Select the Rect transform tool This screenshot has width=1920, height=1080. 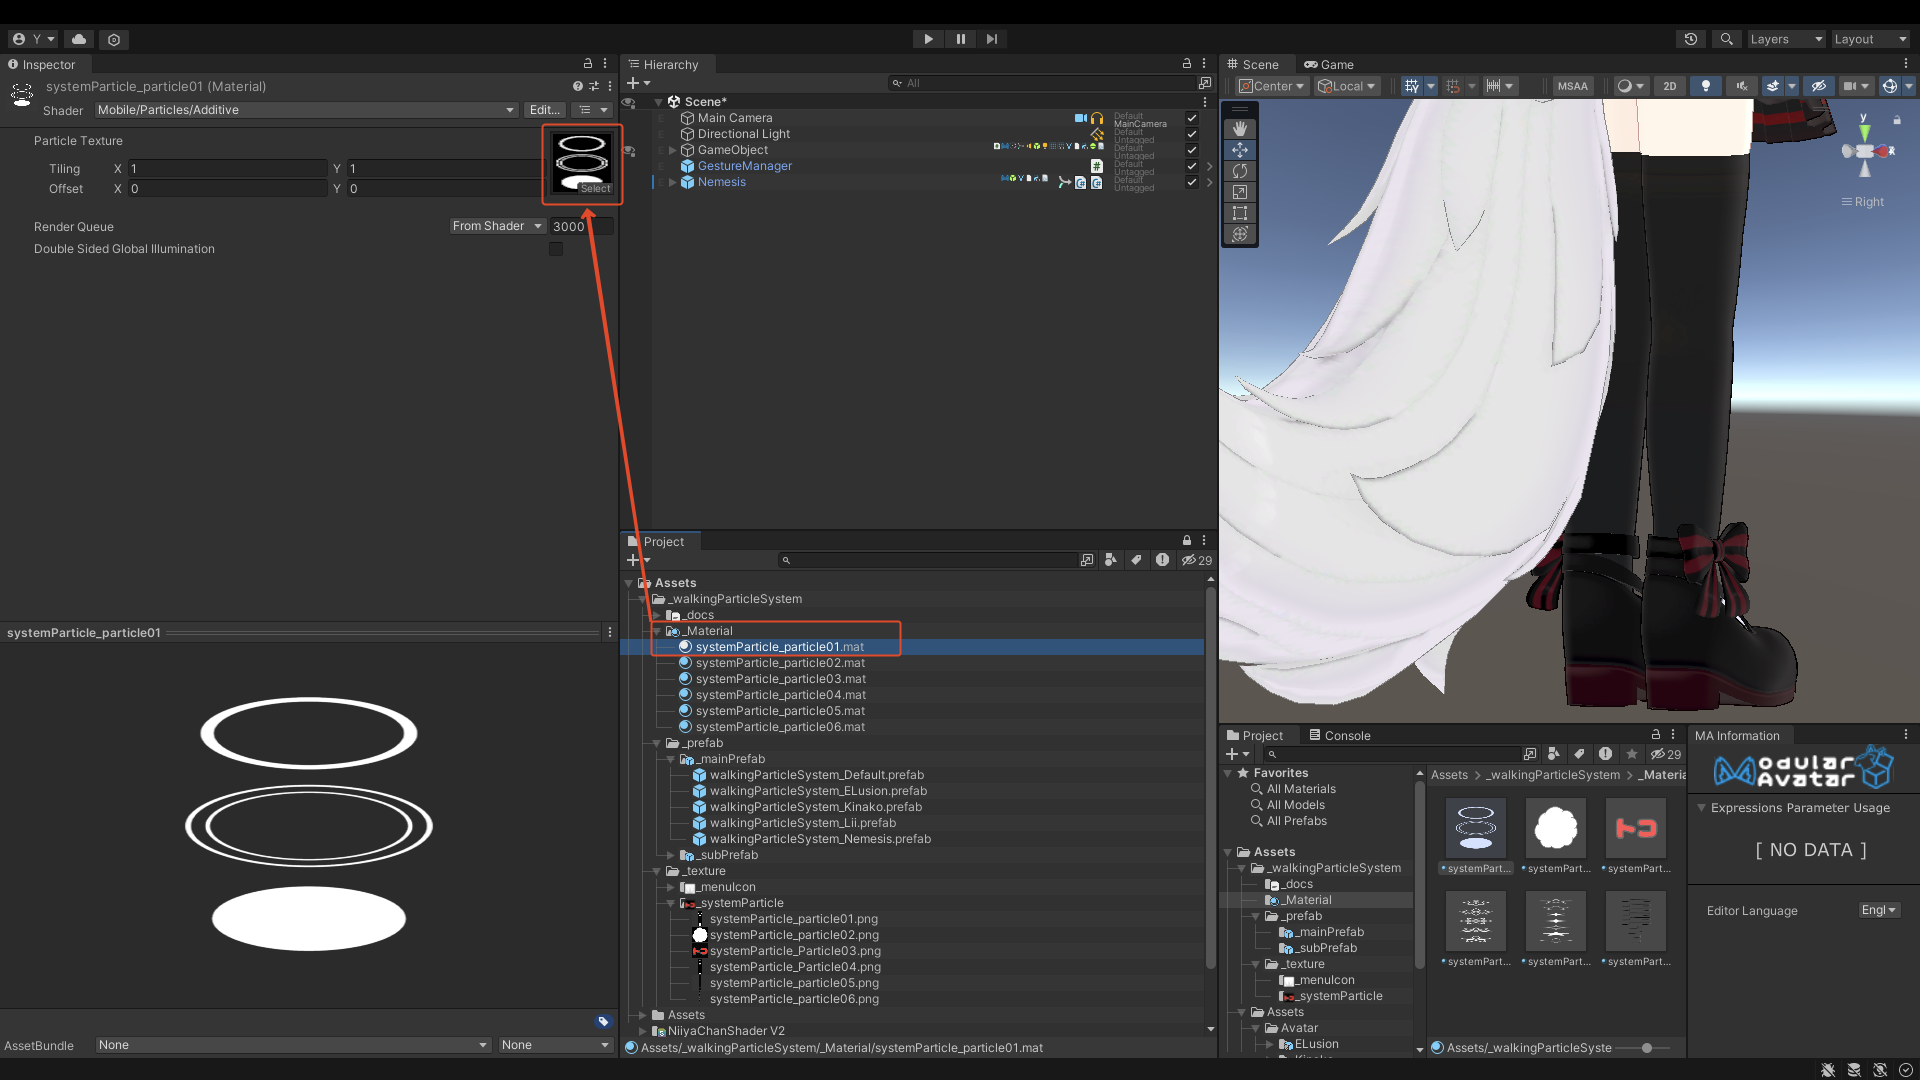[1240, 213]
